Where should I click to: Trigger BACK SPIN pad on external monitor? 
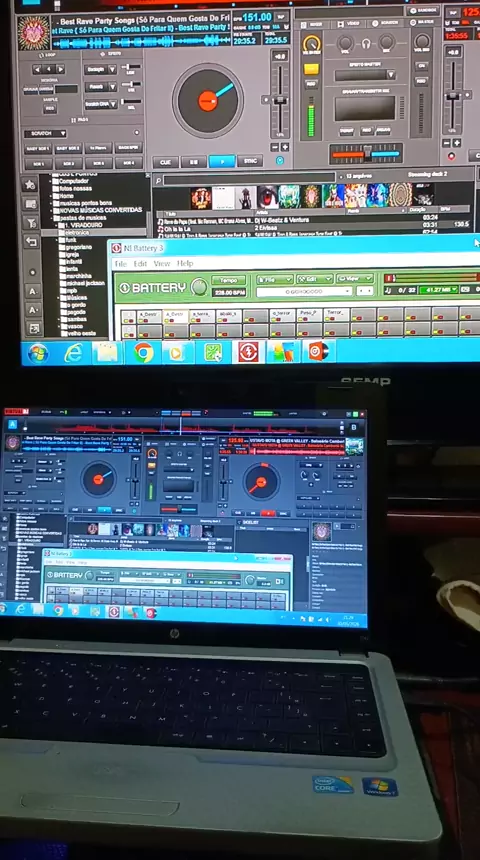(129, 148)
